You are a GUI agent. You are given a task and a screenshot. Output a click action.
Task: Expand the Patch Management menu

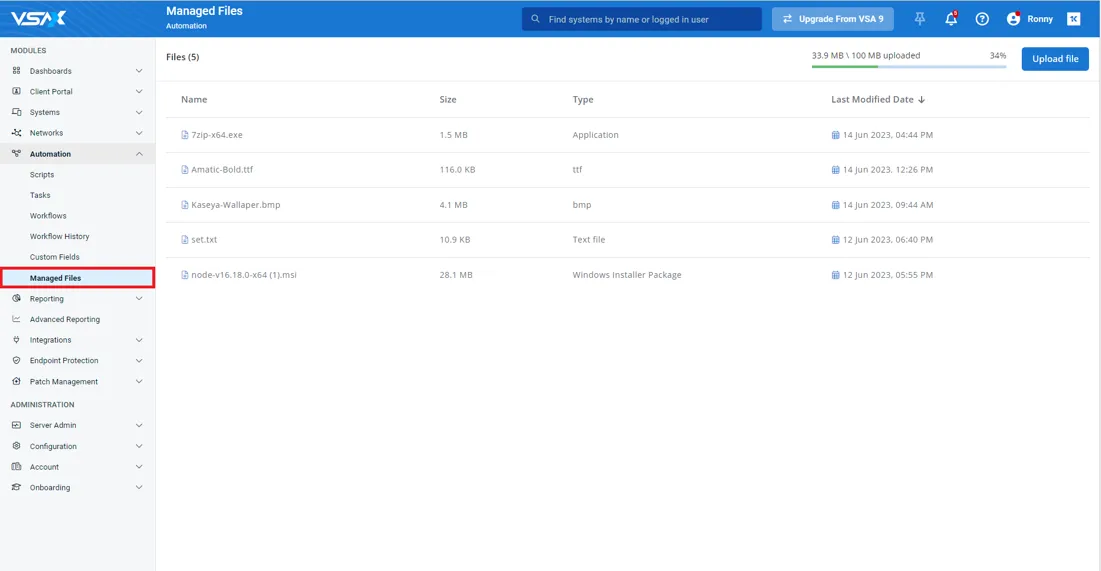(x=139, y=382)
